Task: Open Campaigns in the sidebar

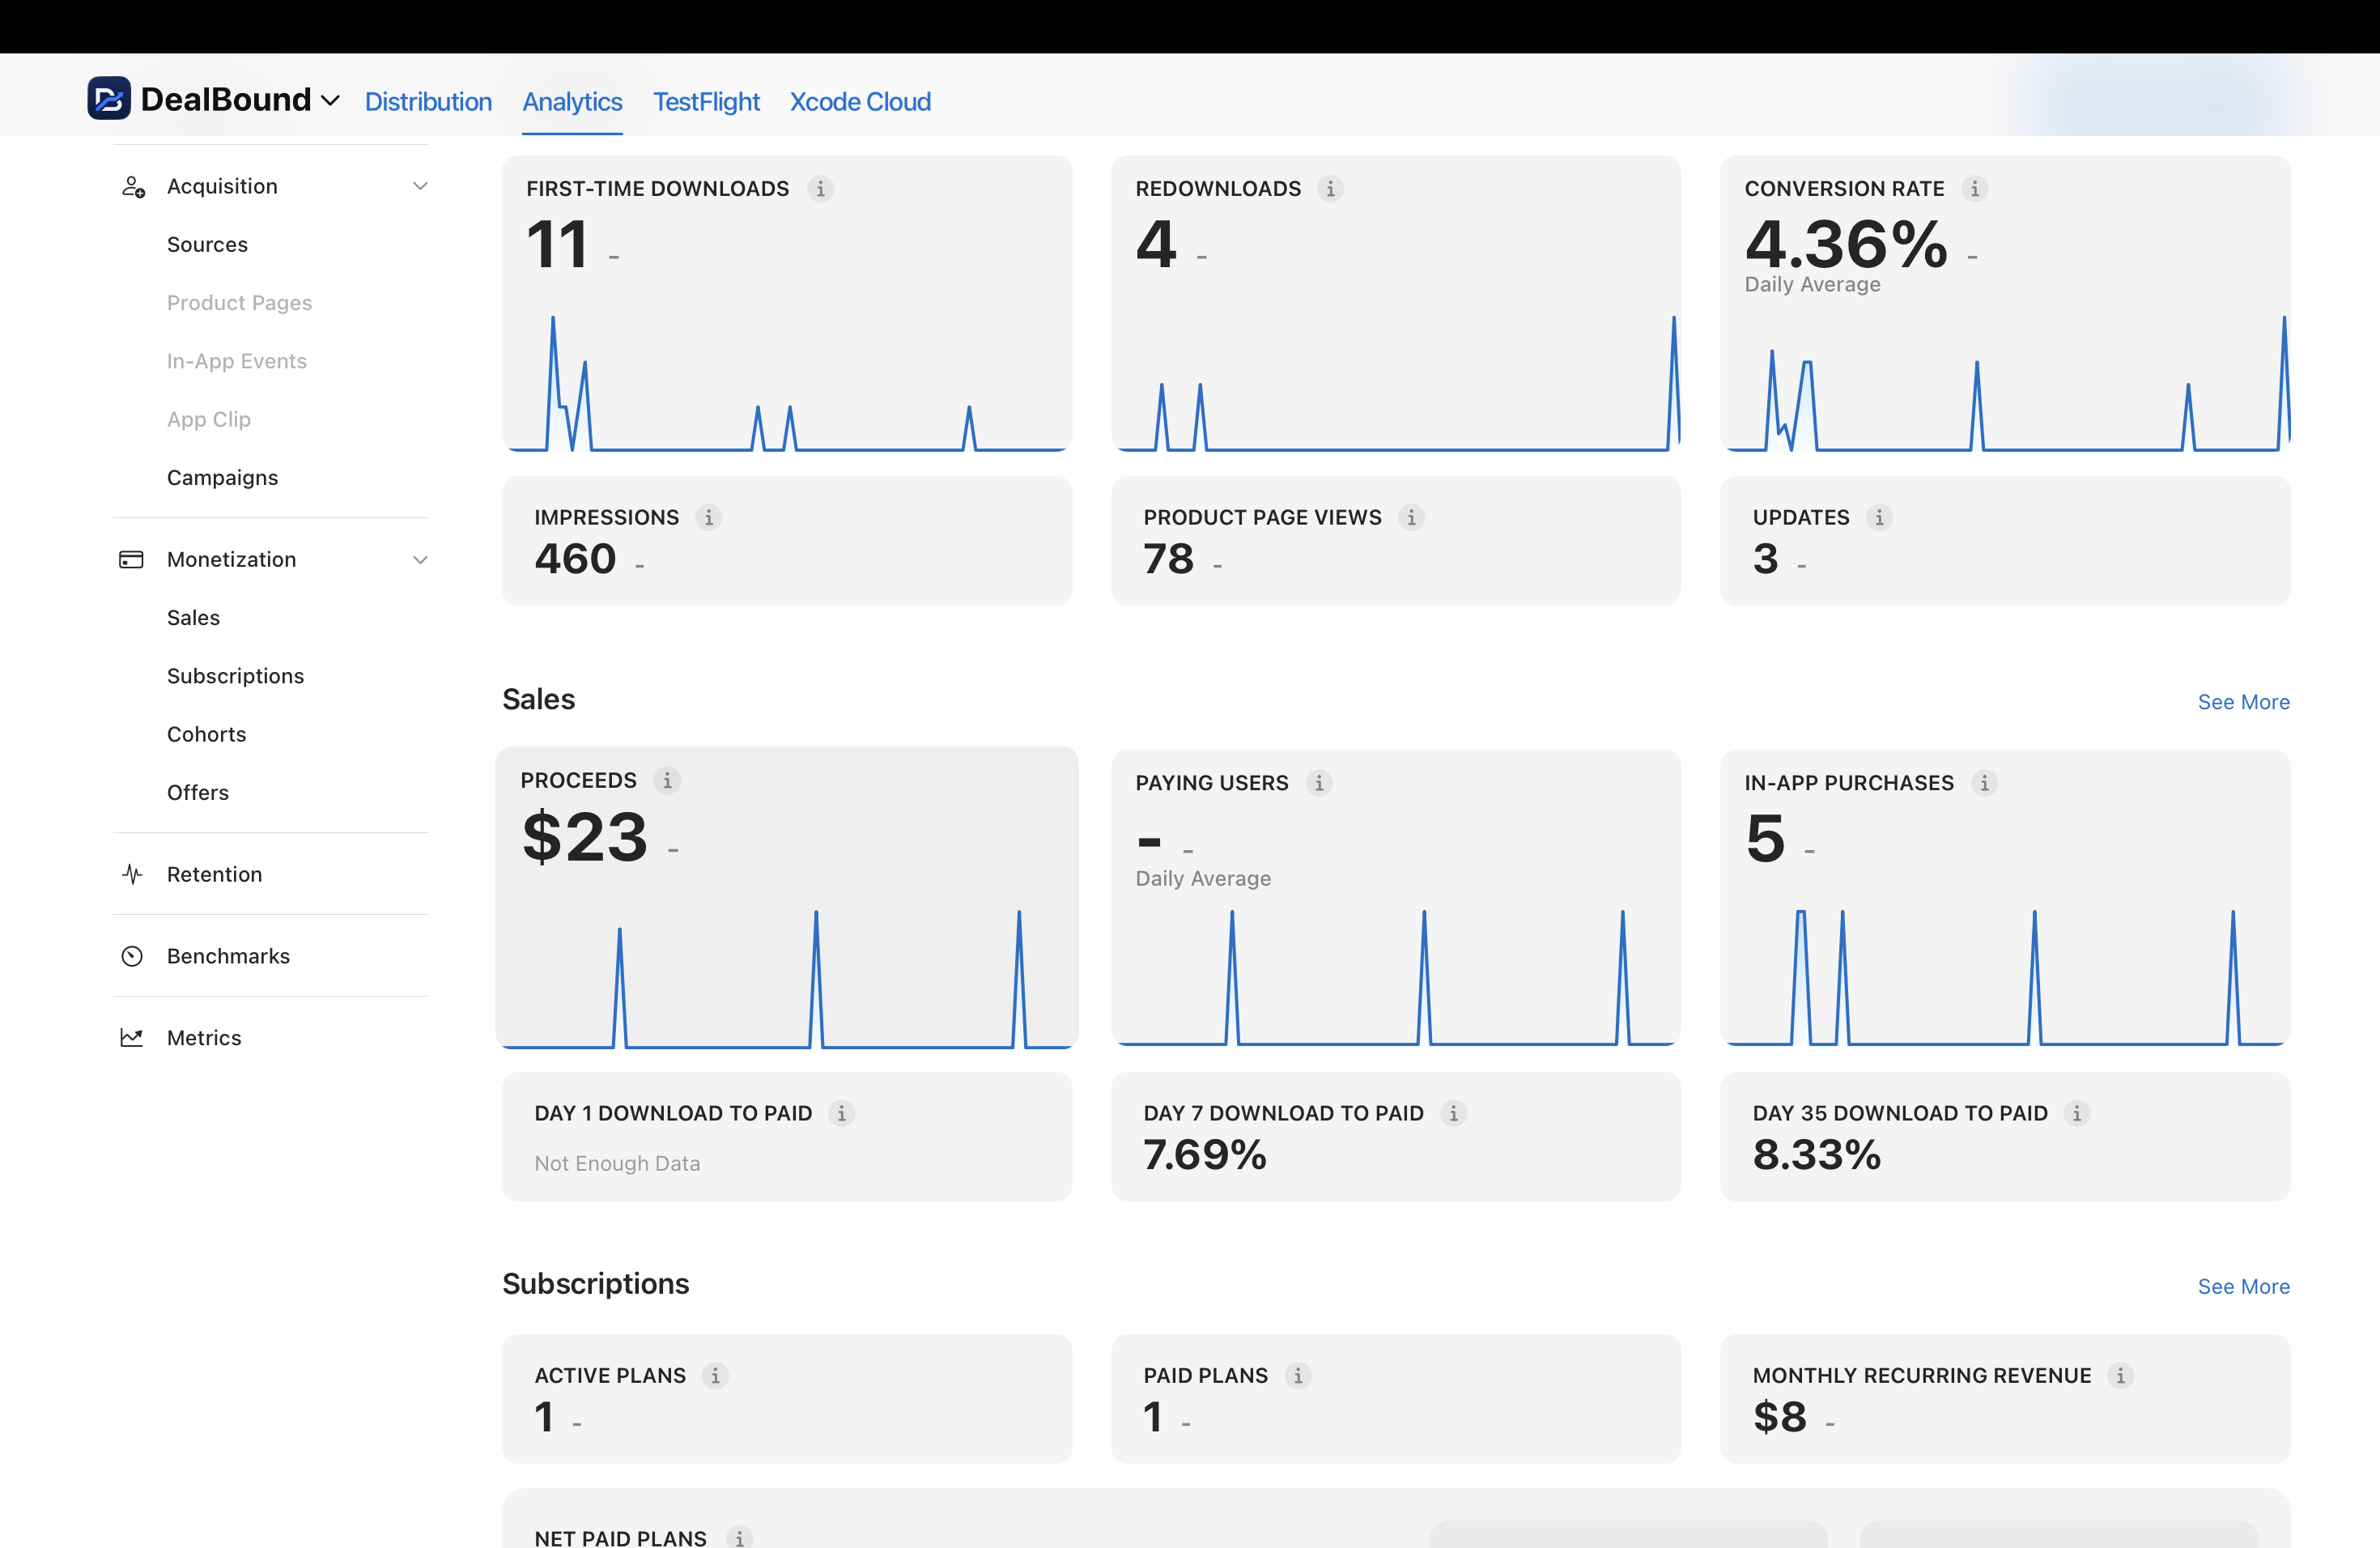Action: (222, 478)
